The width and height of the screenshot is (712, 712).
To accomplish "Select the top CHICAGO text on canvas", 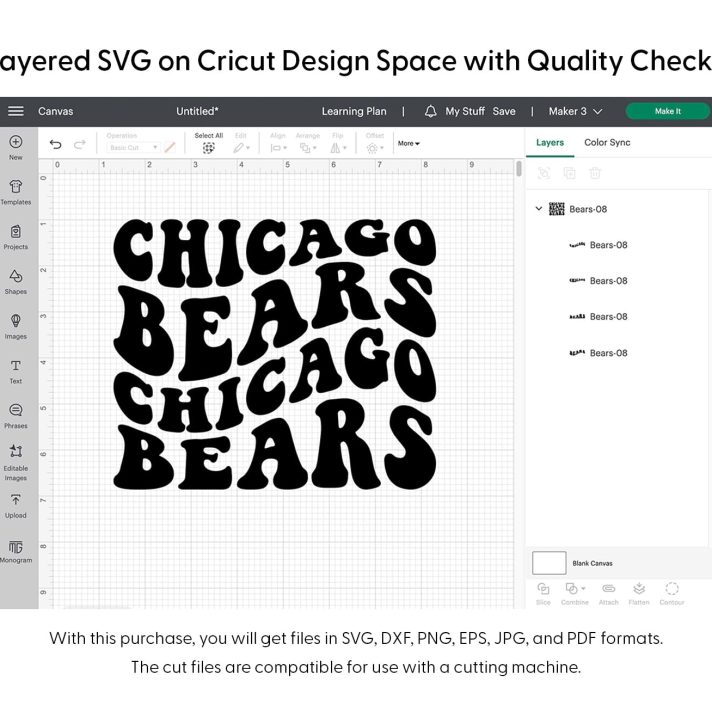I will click(x=275, y=251).
